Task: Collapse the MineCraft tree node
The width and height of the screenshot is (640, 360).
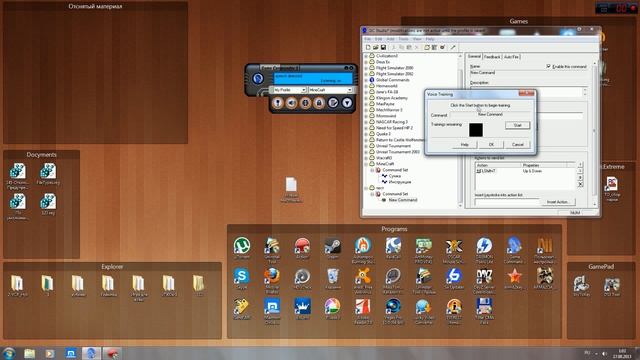Action: (x=366, y=164)
